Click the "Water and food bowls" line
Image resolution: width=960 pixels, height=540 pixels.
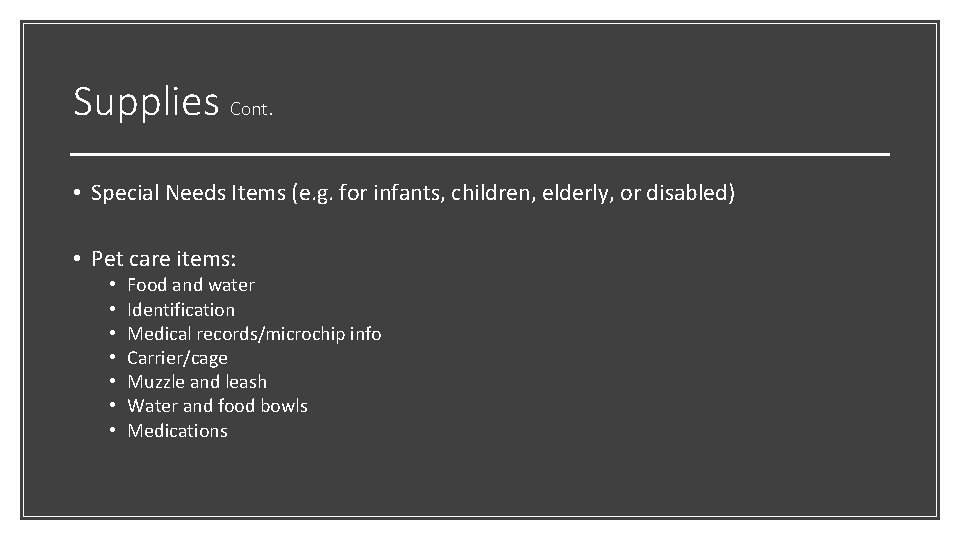217,406
